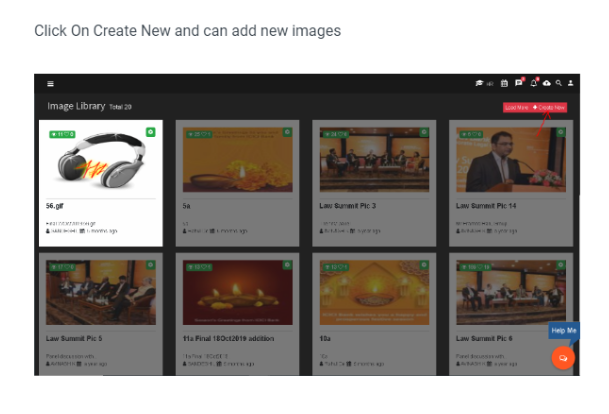609x414 pixels.
Task: Click views and likes badge on 11a Final card
Action: pyautogui.click(x=199, y=267)
